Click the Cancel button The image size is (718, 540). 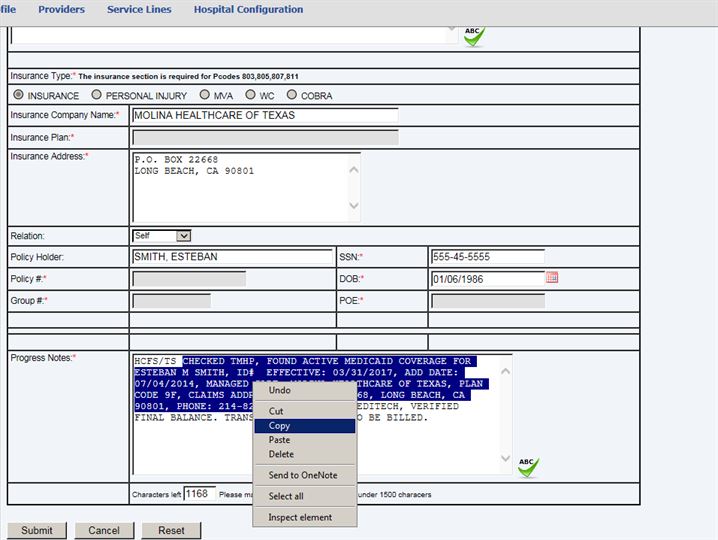tap(104, 530)
